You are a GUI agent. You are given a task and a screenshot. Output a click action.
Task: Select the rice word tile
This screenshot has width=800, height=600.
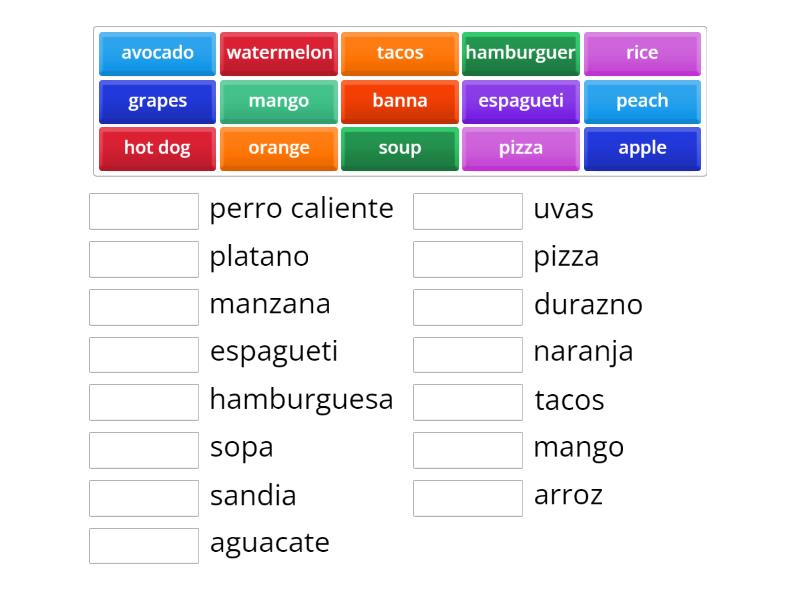pos(643,53)
